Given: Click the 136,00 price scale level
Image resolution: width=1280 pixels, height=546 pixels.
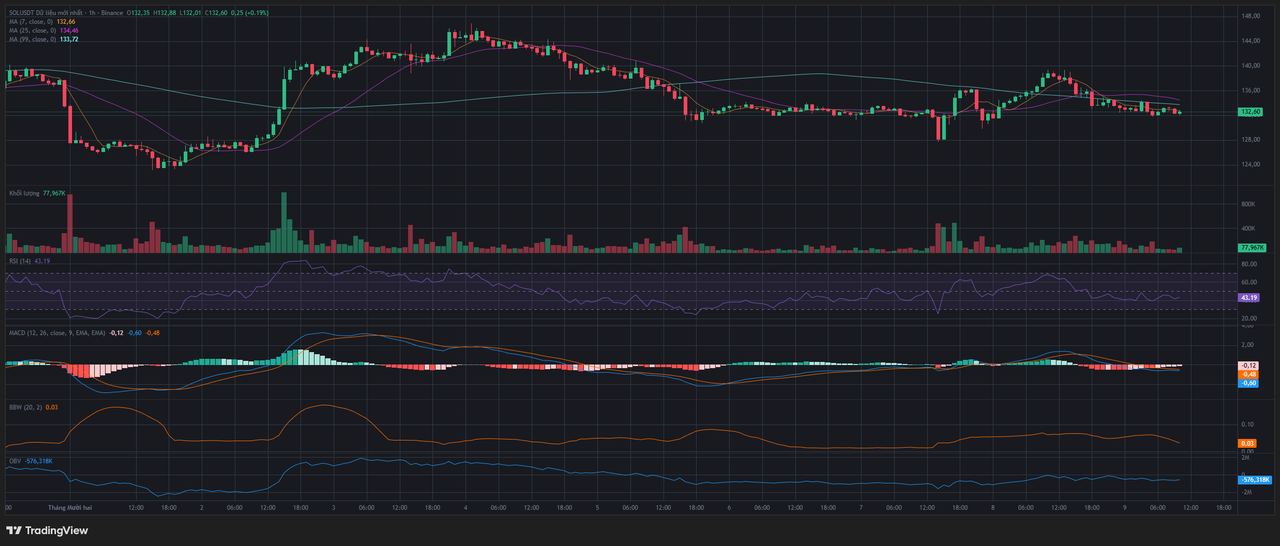Looking at the screenshot, I should 1250,90.
